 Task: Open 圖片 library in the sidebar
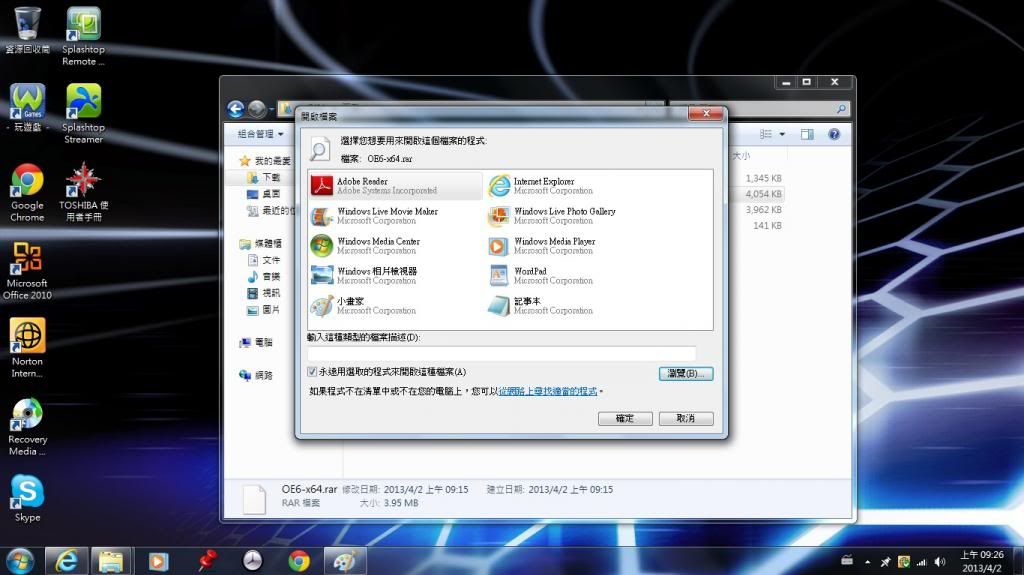pos(264,310)
